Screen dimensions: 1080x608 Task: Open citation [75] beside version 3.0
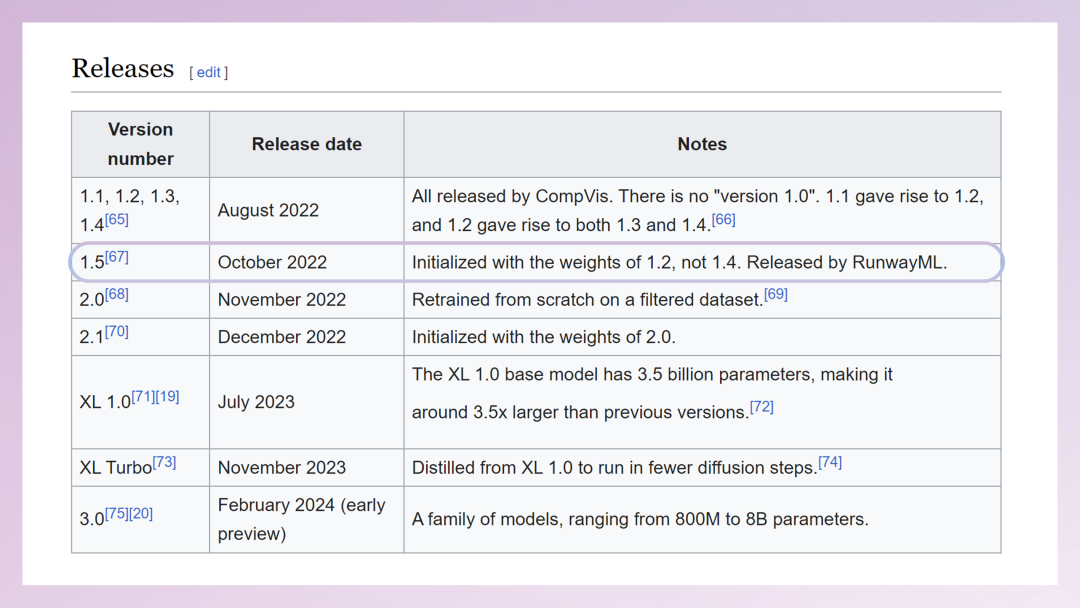(x=116, y=514)
